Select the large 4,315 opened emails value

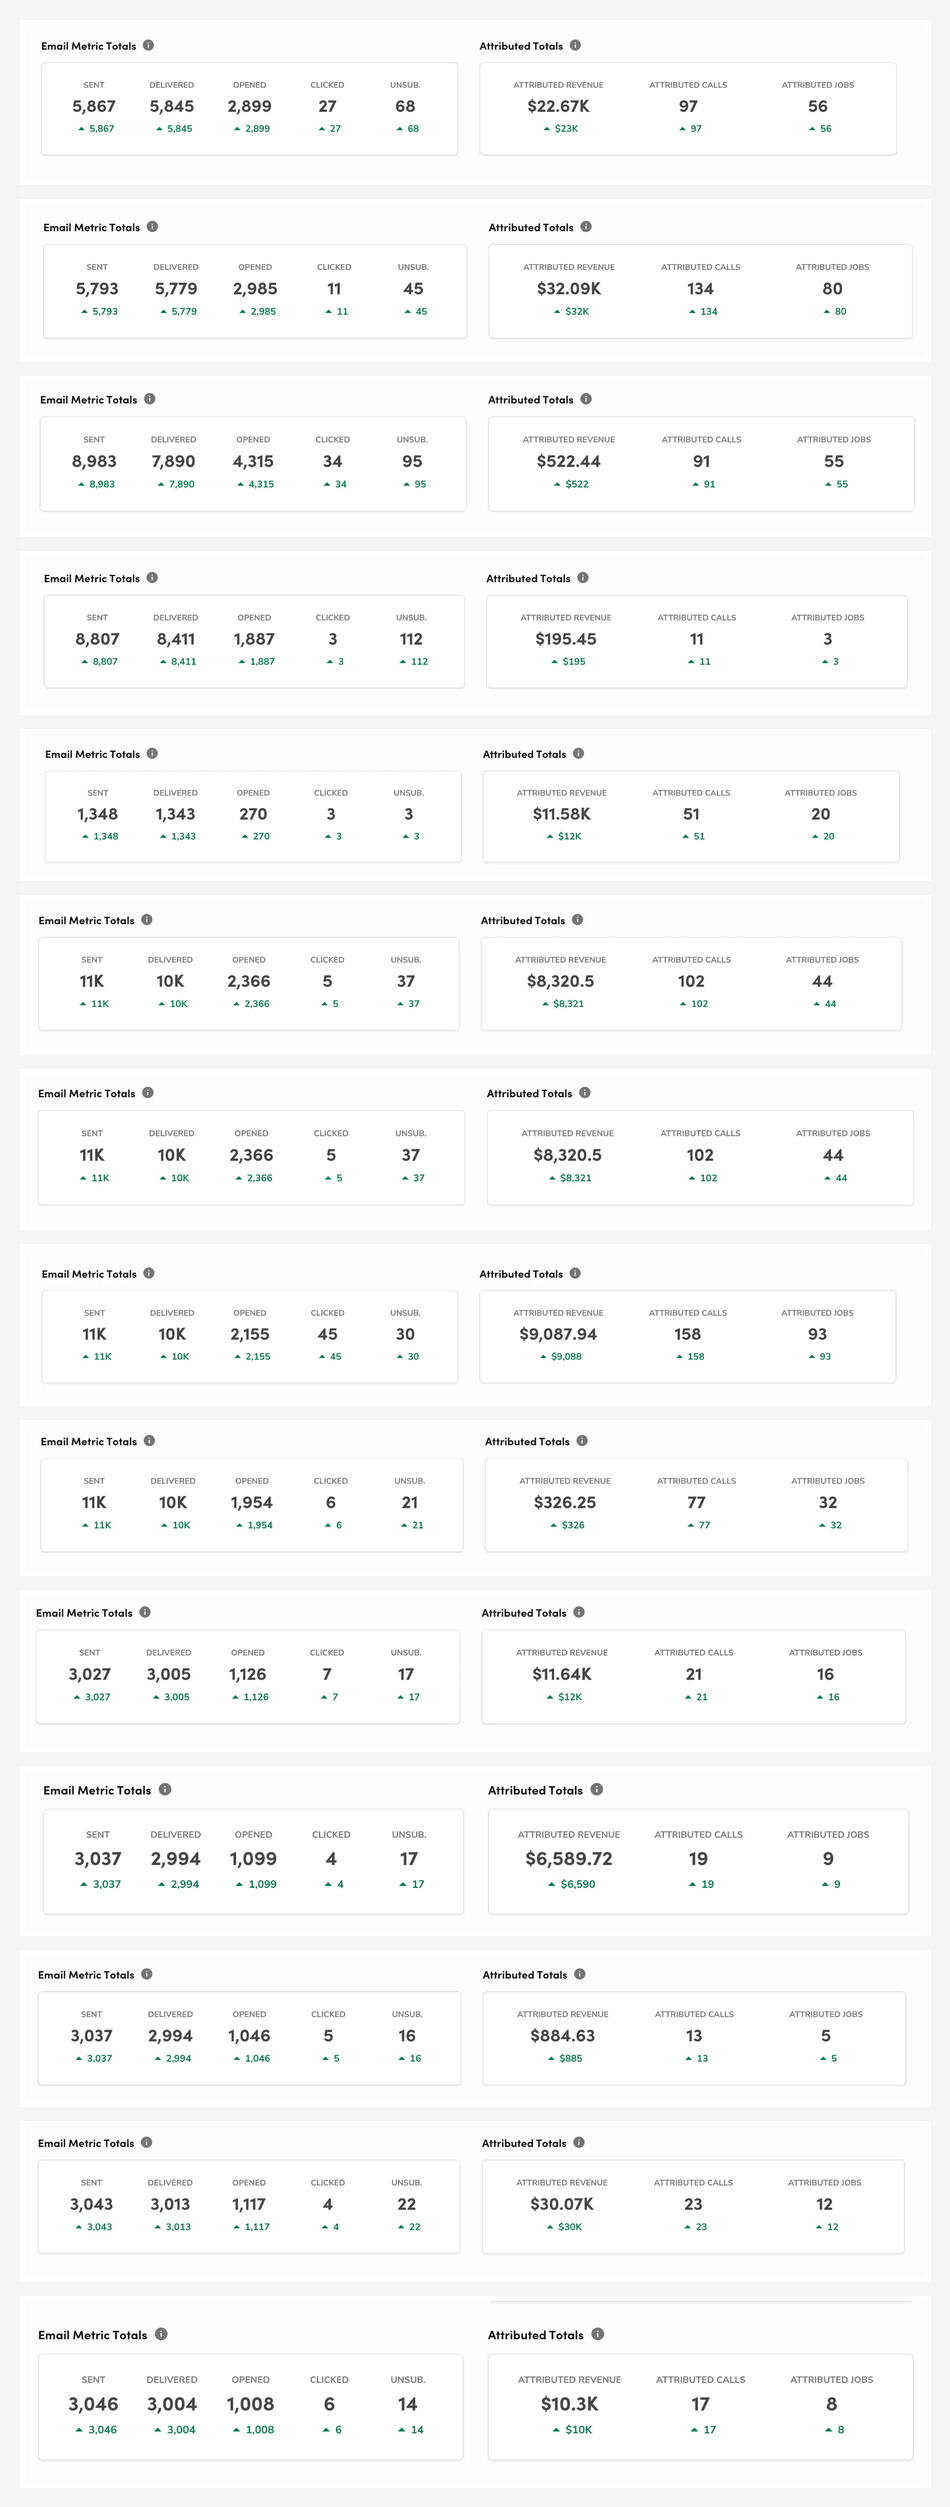pyautogui.click(x=253, y=461)
